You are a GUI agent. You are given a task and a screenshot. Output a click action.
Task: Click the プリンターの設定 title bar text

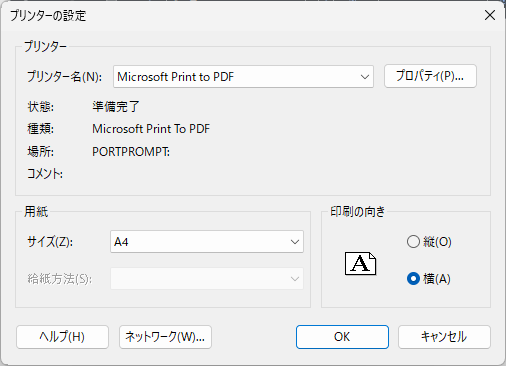pos(48,16)
